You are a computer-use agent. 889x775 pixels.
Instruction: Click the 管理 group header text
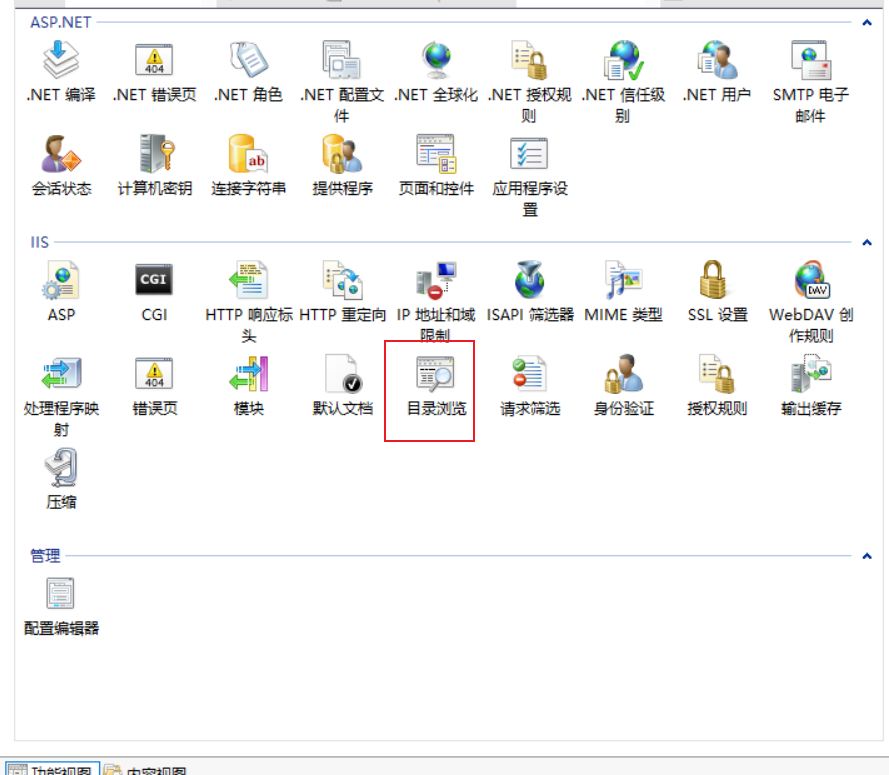coord(45,556)
